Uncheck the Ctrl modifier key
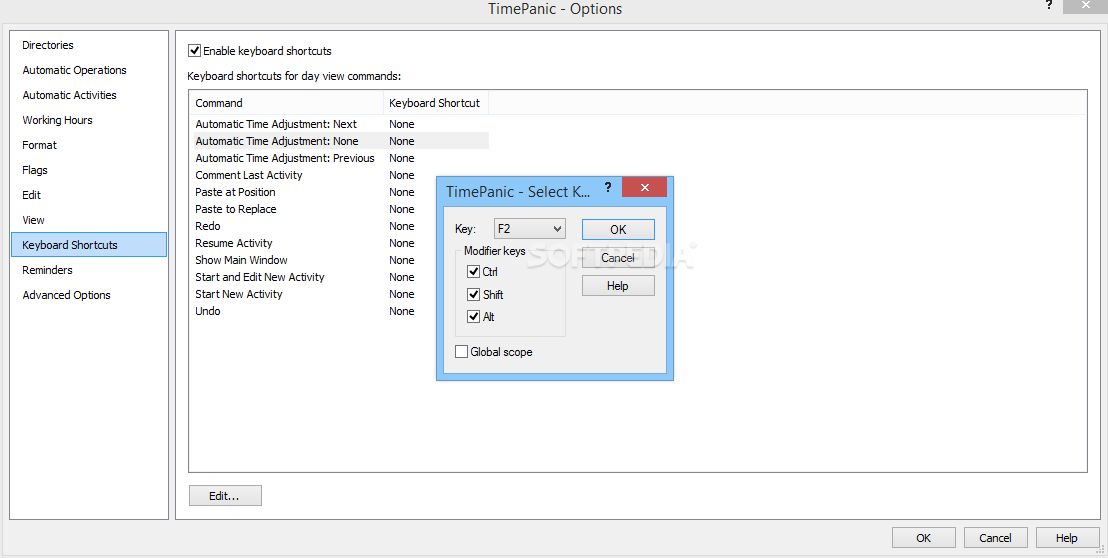This screenshot has height=558, width=1108. pyautogui.click(x=473, y=272)
